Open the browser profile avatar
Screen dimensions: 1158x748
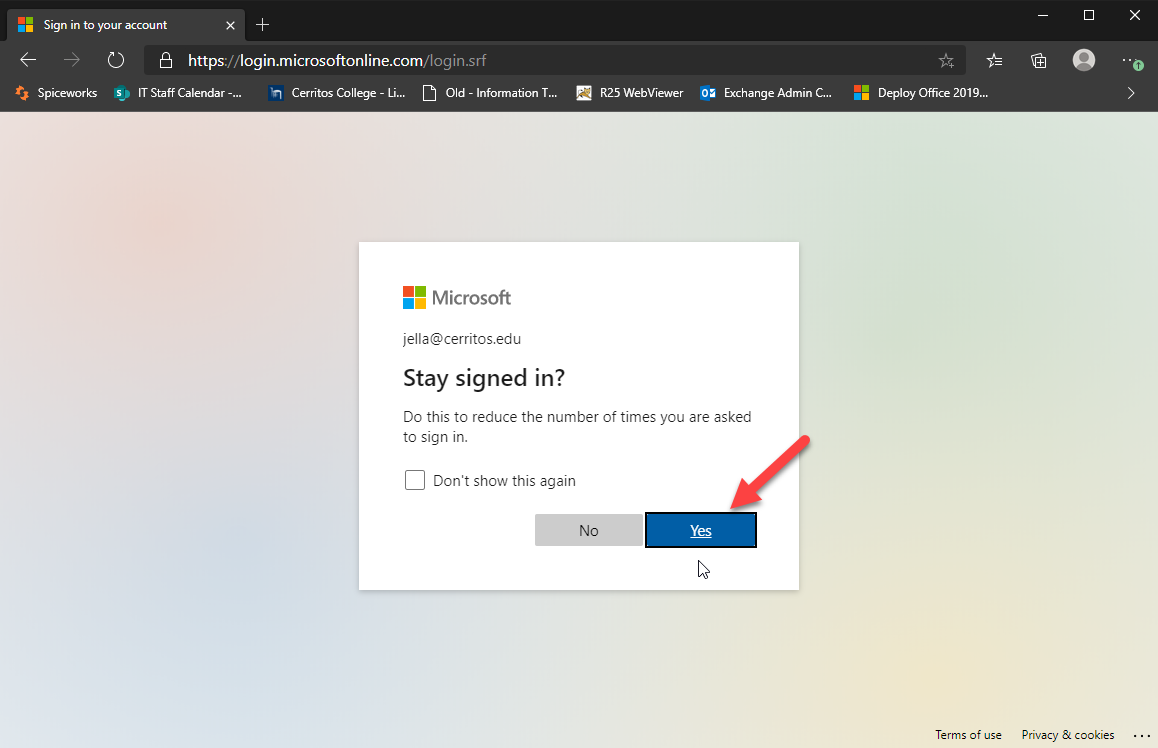1083,60
